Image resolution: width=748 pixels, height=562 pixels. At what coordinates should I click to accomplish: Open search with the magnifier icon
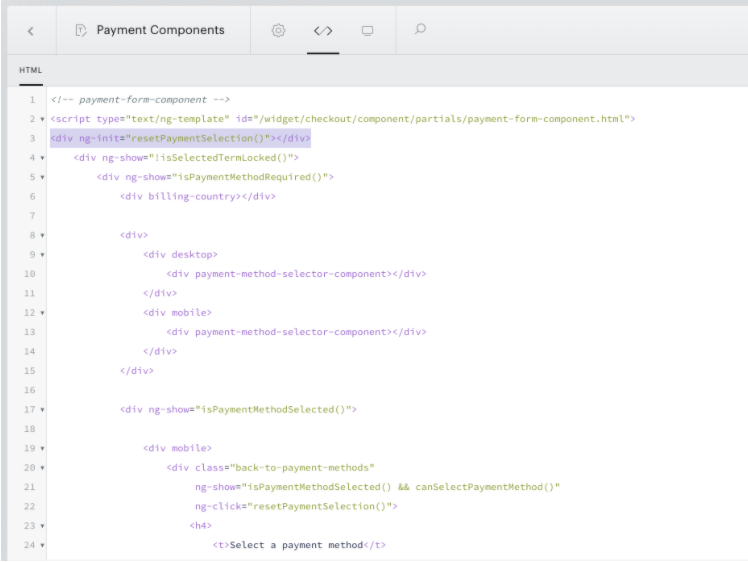[420, 29]
